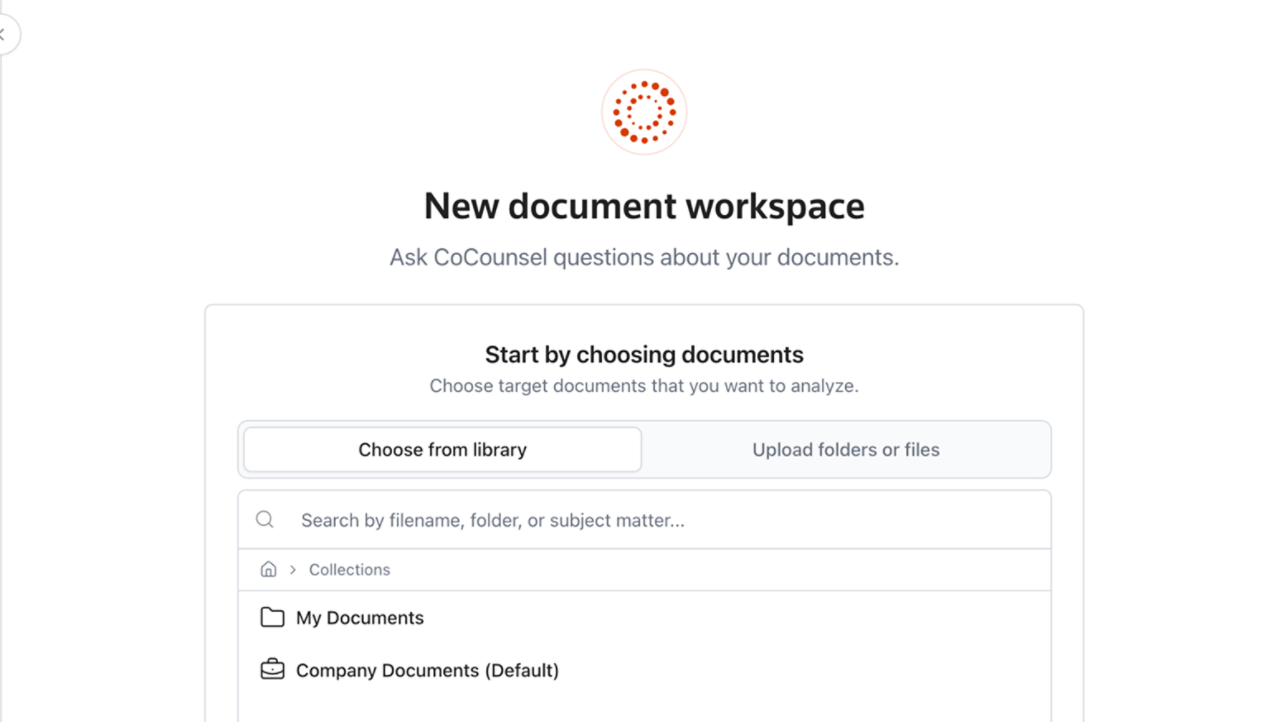Click the (Default) label beside Company Documents
The image size is (1280, 722).
tap(521, 670)
